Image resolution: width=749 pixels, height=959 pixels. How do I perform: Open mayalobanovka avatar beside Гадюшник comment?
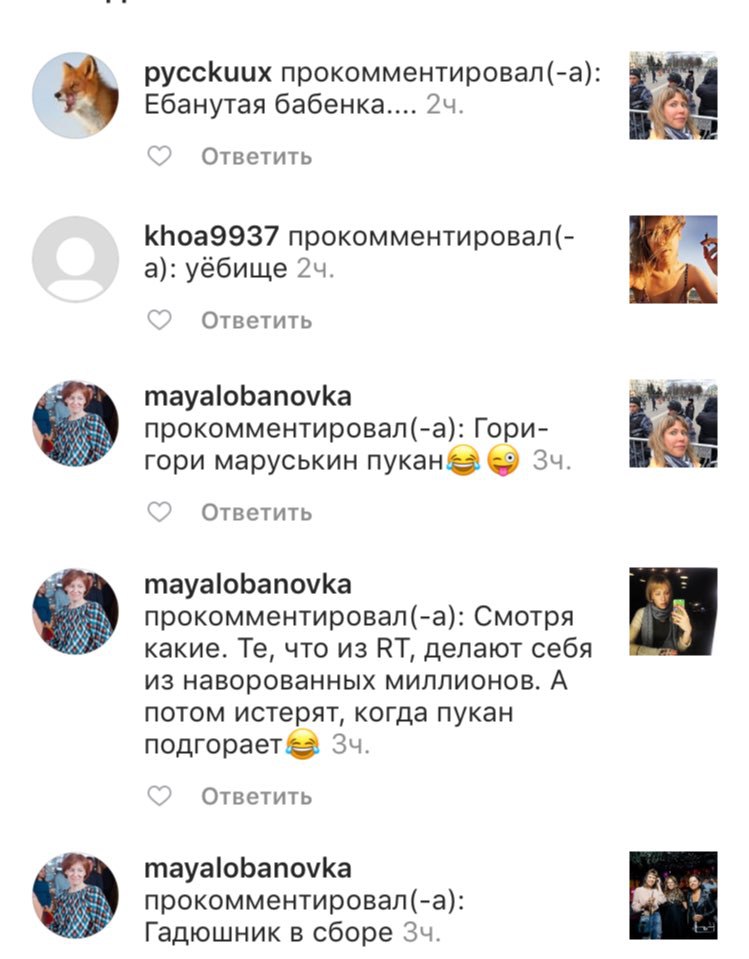click(x=75, y=895)
